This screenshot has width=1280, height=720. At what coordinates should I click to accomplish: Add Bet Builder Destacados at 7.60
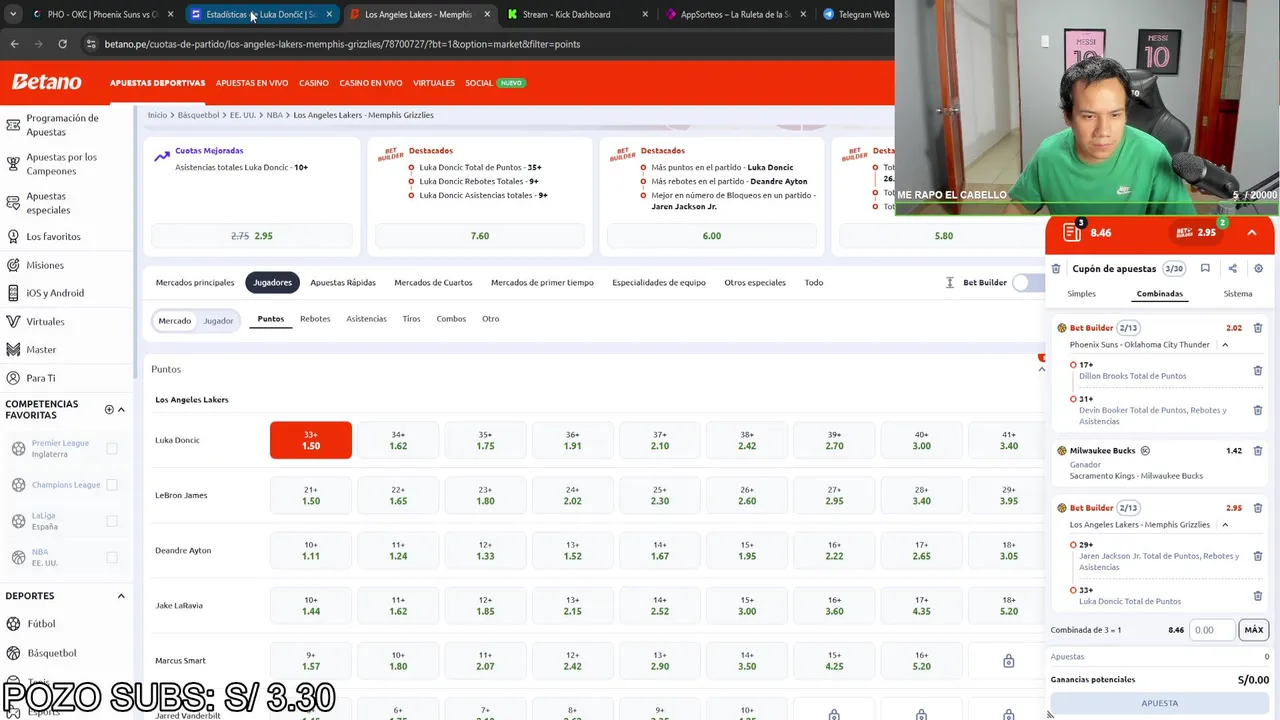coord(480,236)
